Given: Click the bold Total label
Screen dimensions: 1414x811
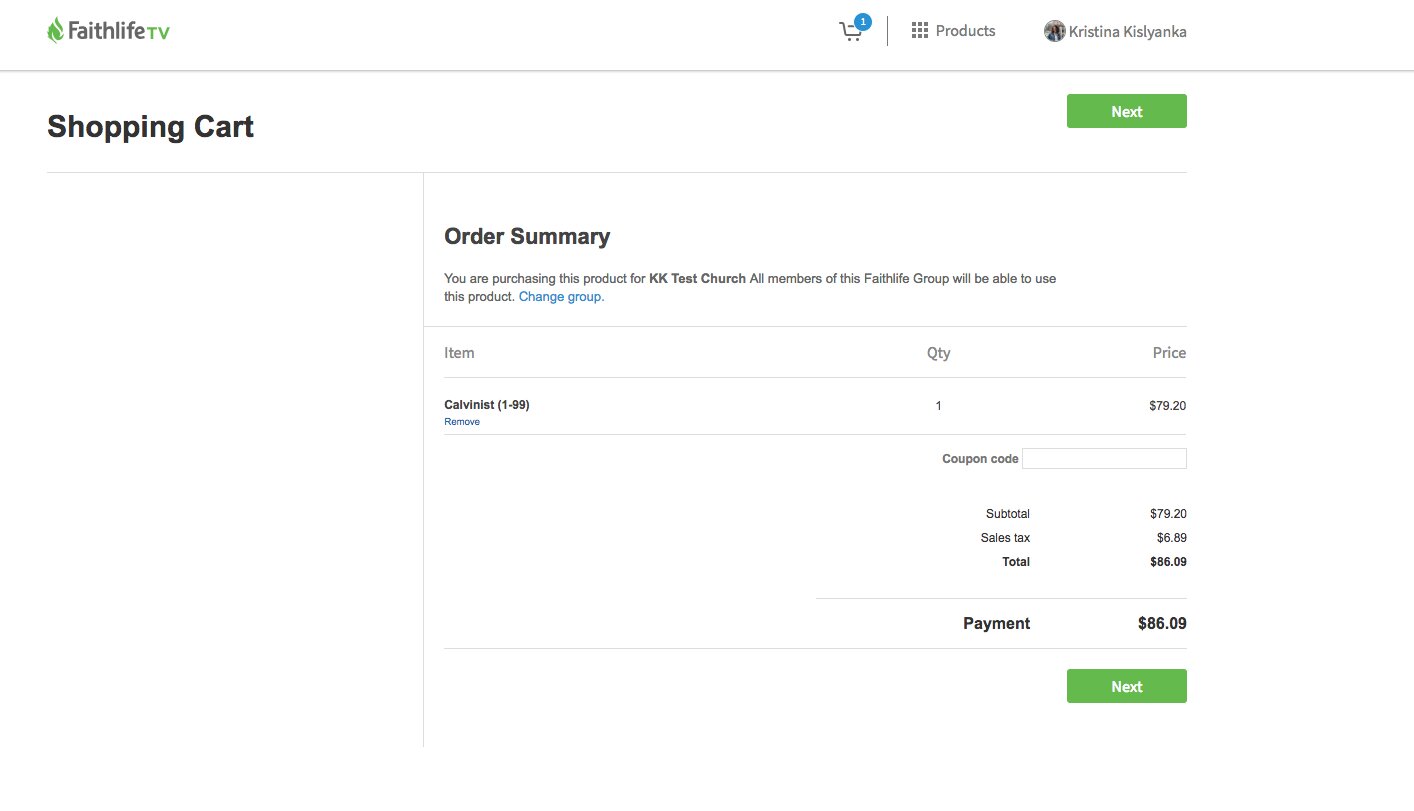Looking at the screenshot, I should click(1016, 562).
